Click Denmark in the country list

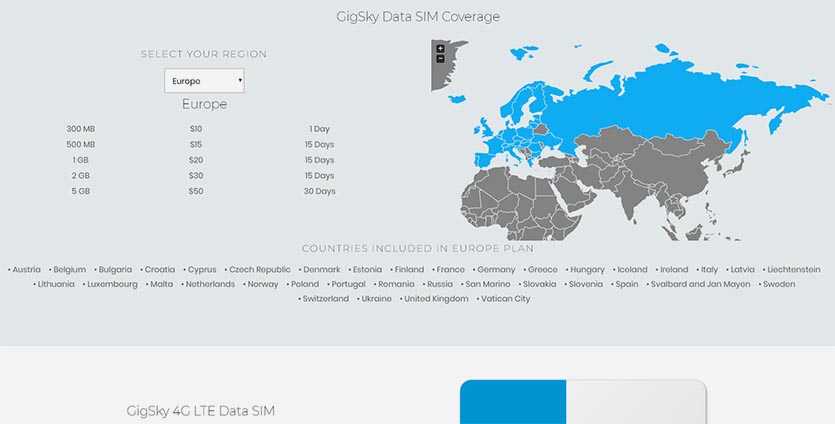click(322, 270)
